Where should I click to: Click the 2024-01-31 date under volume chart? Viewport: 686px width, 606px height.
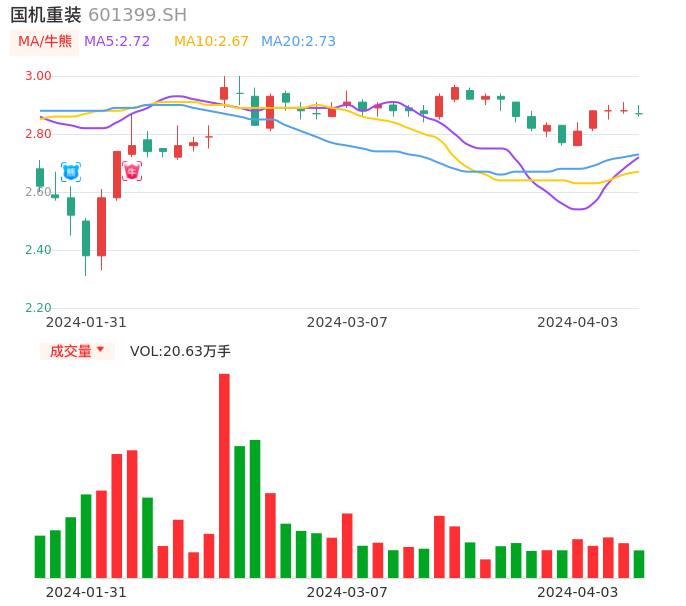click(x=86, y=591)
